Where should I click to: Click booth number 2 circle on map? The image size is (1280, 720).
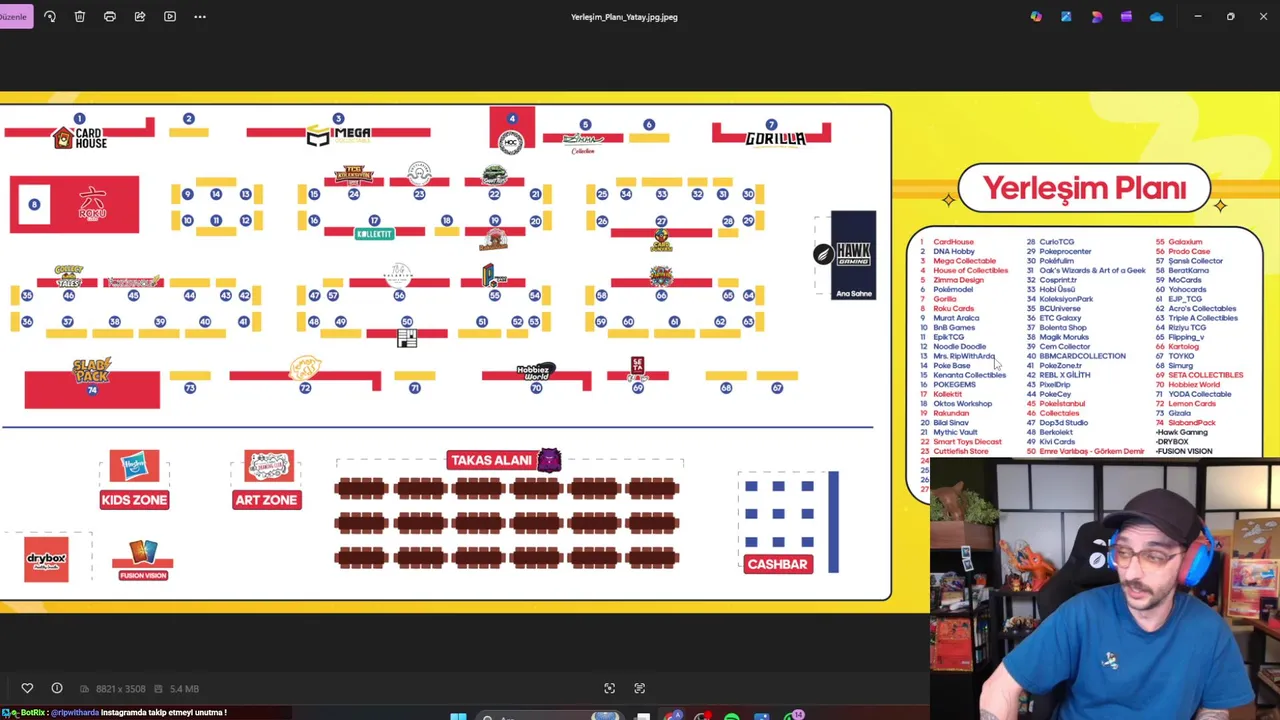[188, 120]
